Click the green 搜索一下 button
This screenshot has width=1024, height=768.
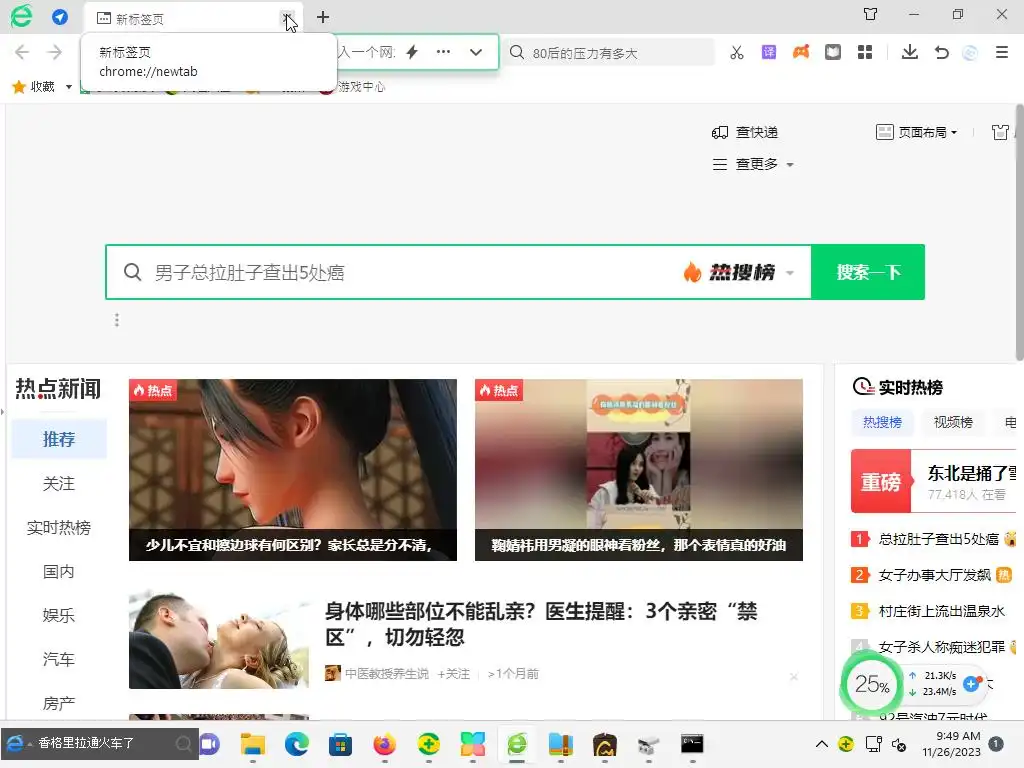point(868,272)
